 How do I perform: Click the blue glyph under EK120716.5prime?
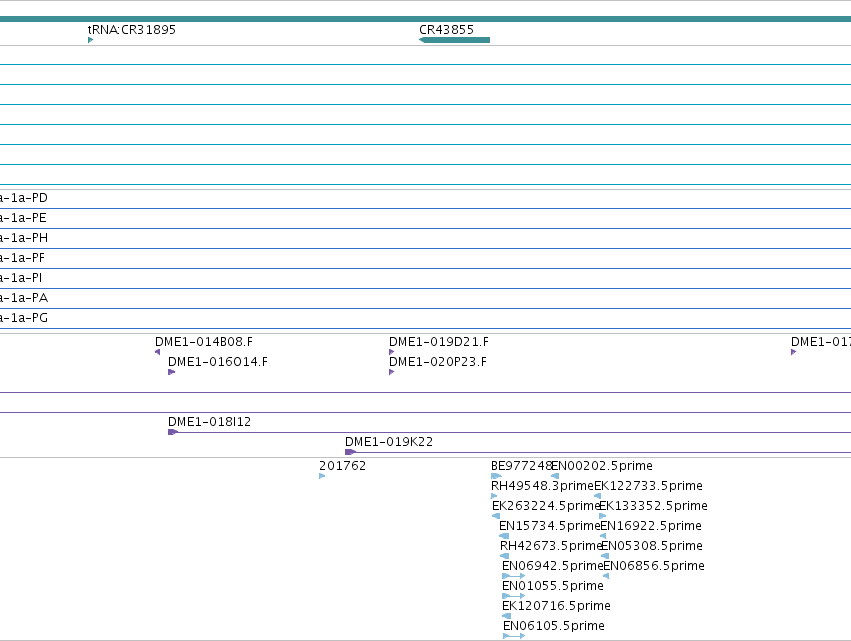click(506, 615)
